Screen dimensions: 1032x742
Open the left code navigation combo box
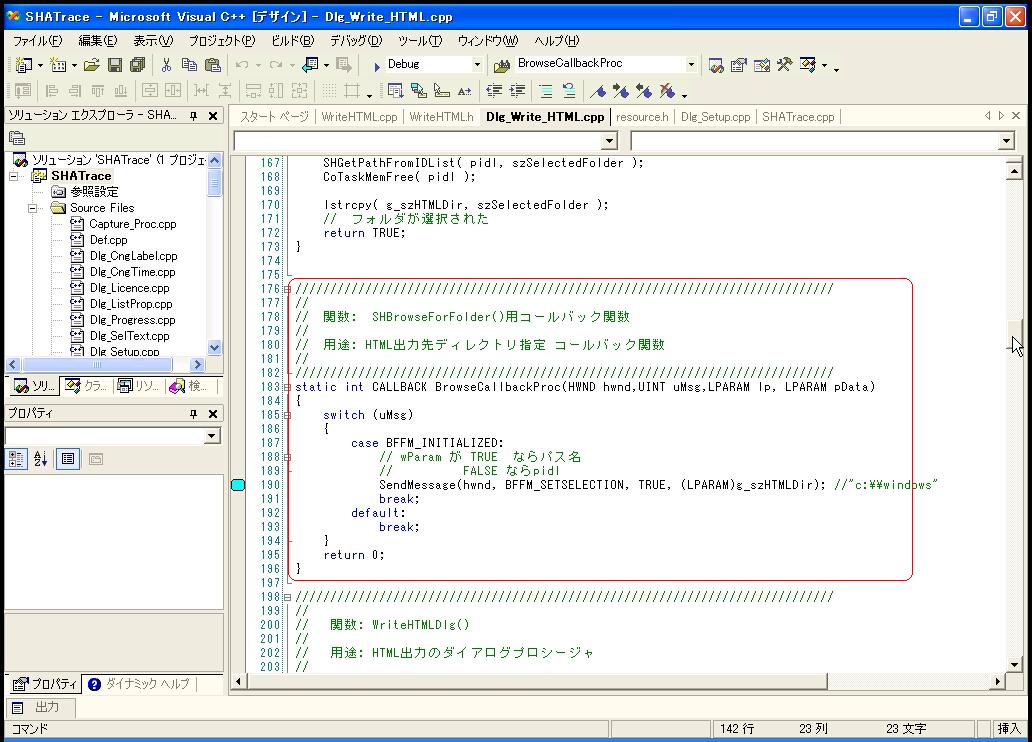click(609, 141)
